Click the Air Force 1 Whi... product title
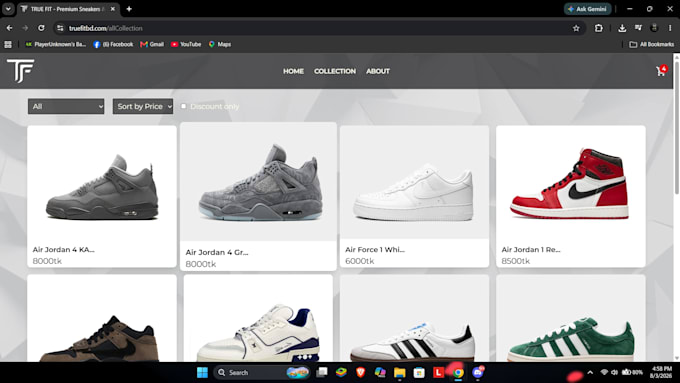 (x=375, y=249)
